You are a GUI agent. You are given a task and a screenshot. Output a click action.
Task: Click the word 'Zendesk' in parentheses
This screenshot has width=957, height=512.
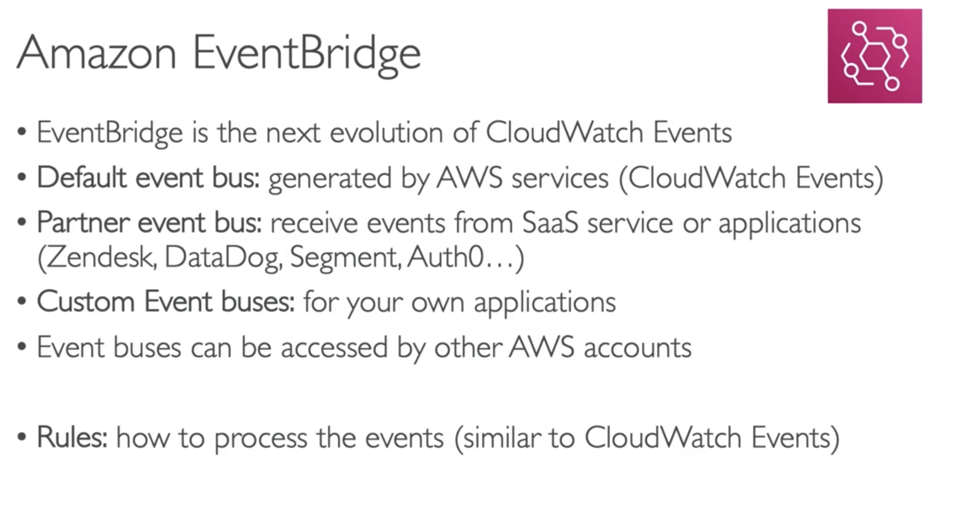point(101,257)
